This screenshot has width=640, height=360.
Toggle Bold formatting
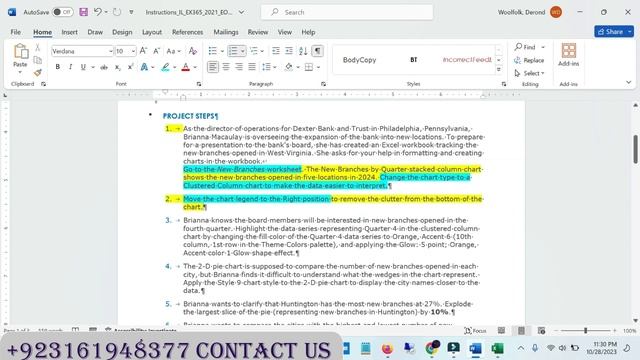(58, 67)
